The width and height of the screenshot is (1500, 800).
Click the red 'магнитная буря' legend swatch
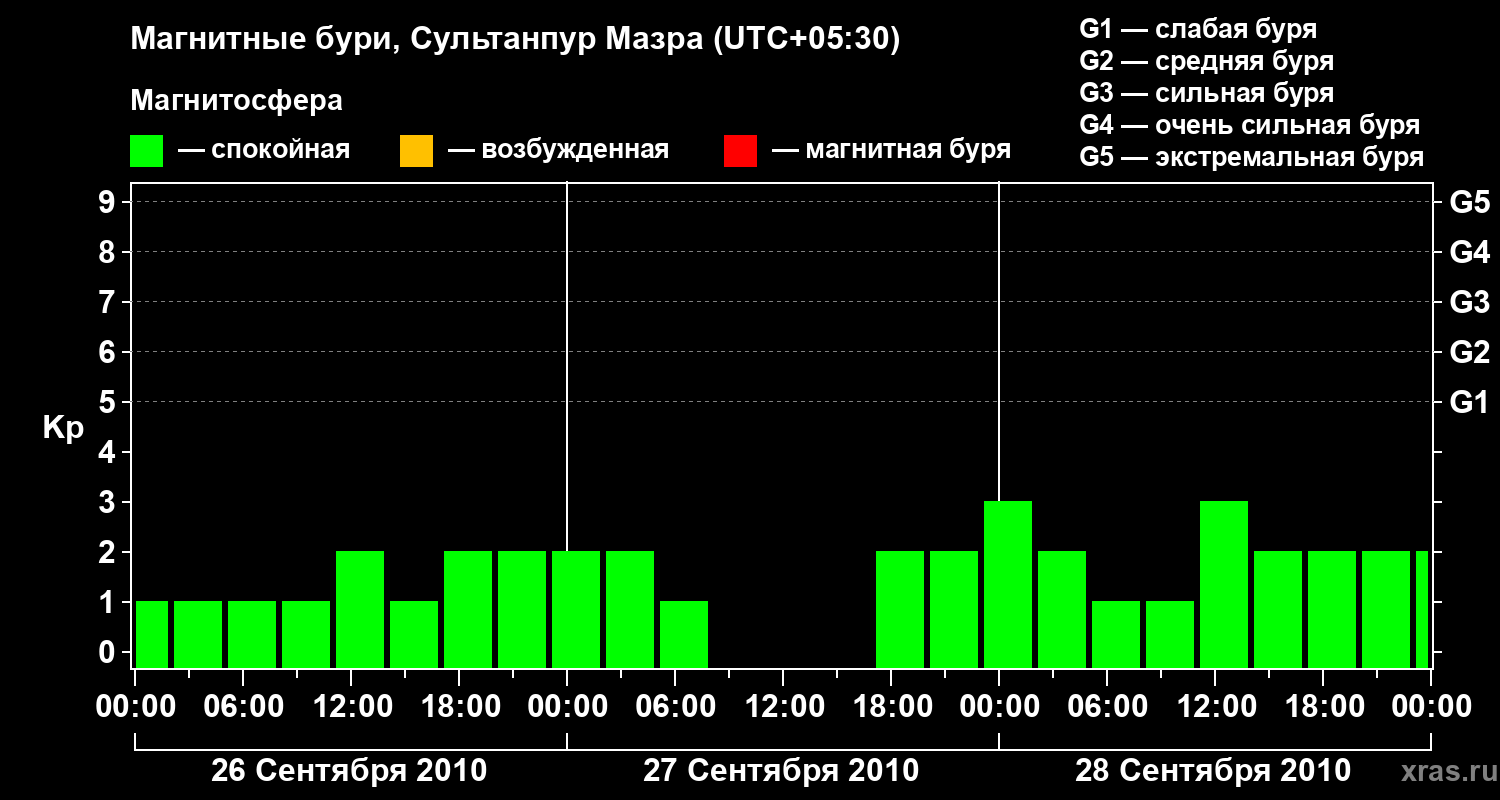(x=740, y=151)
